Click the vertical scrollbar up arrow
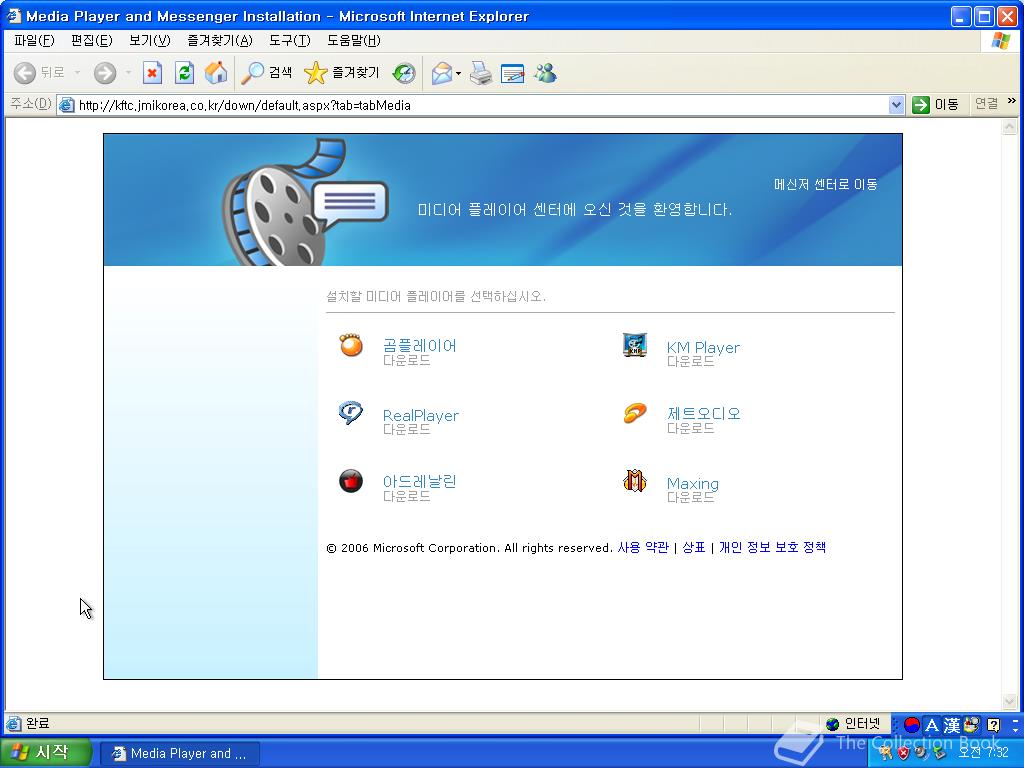1024x768 pixels. click(1010, 126)
